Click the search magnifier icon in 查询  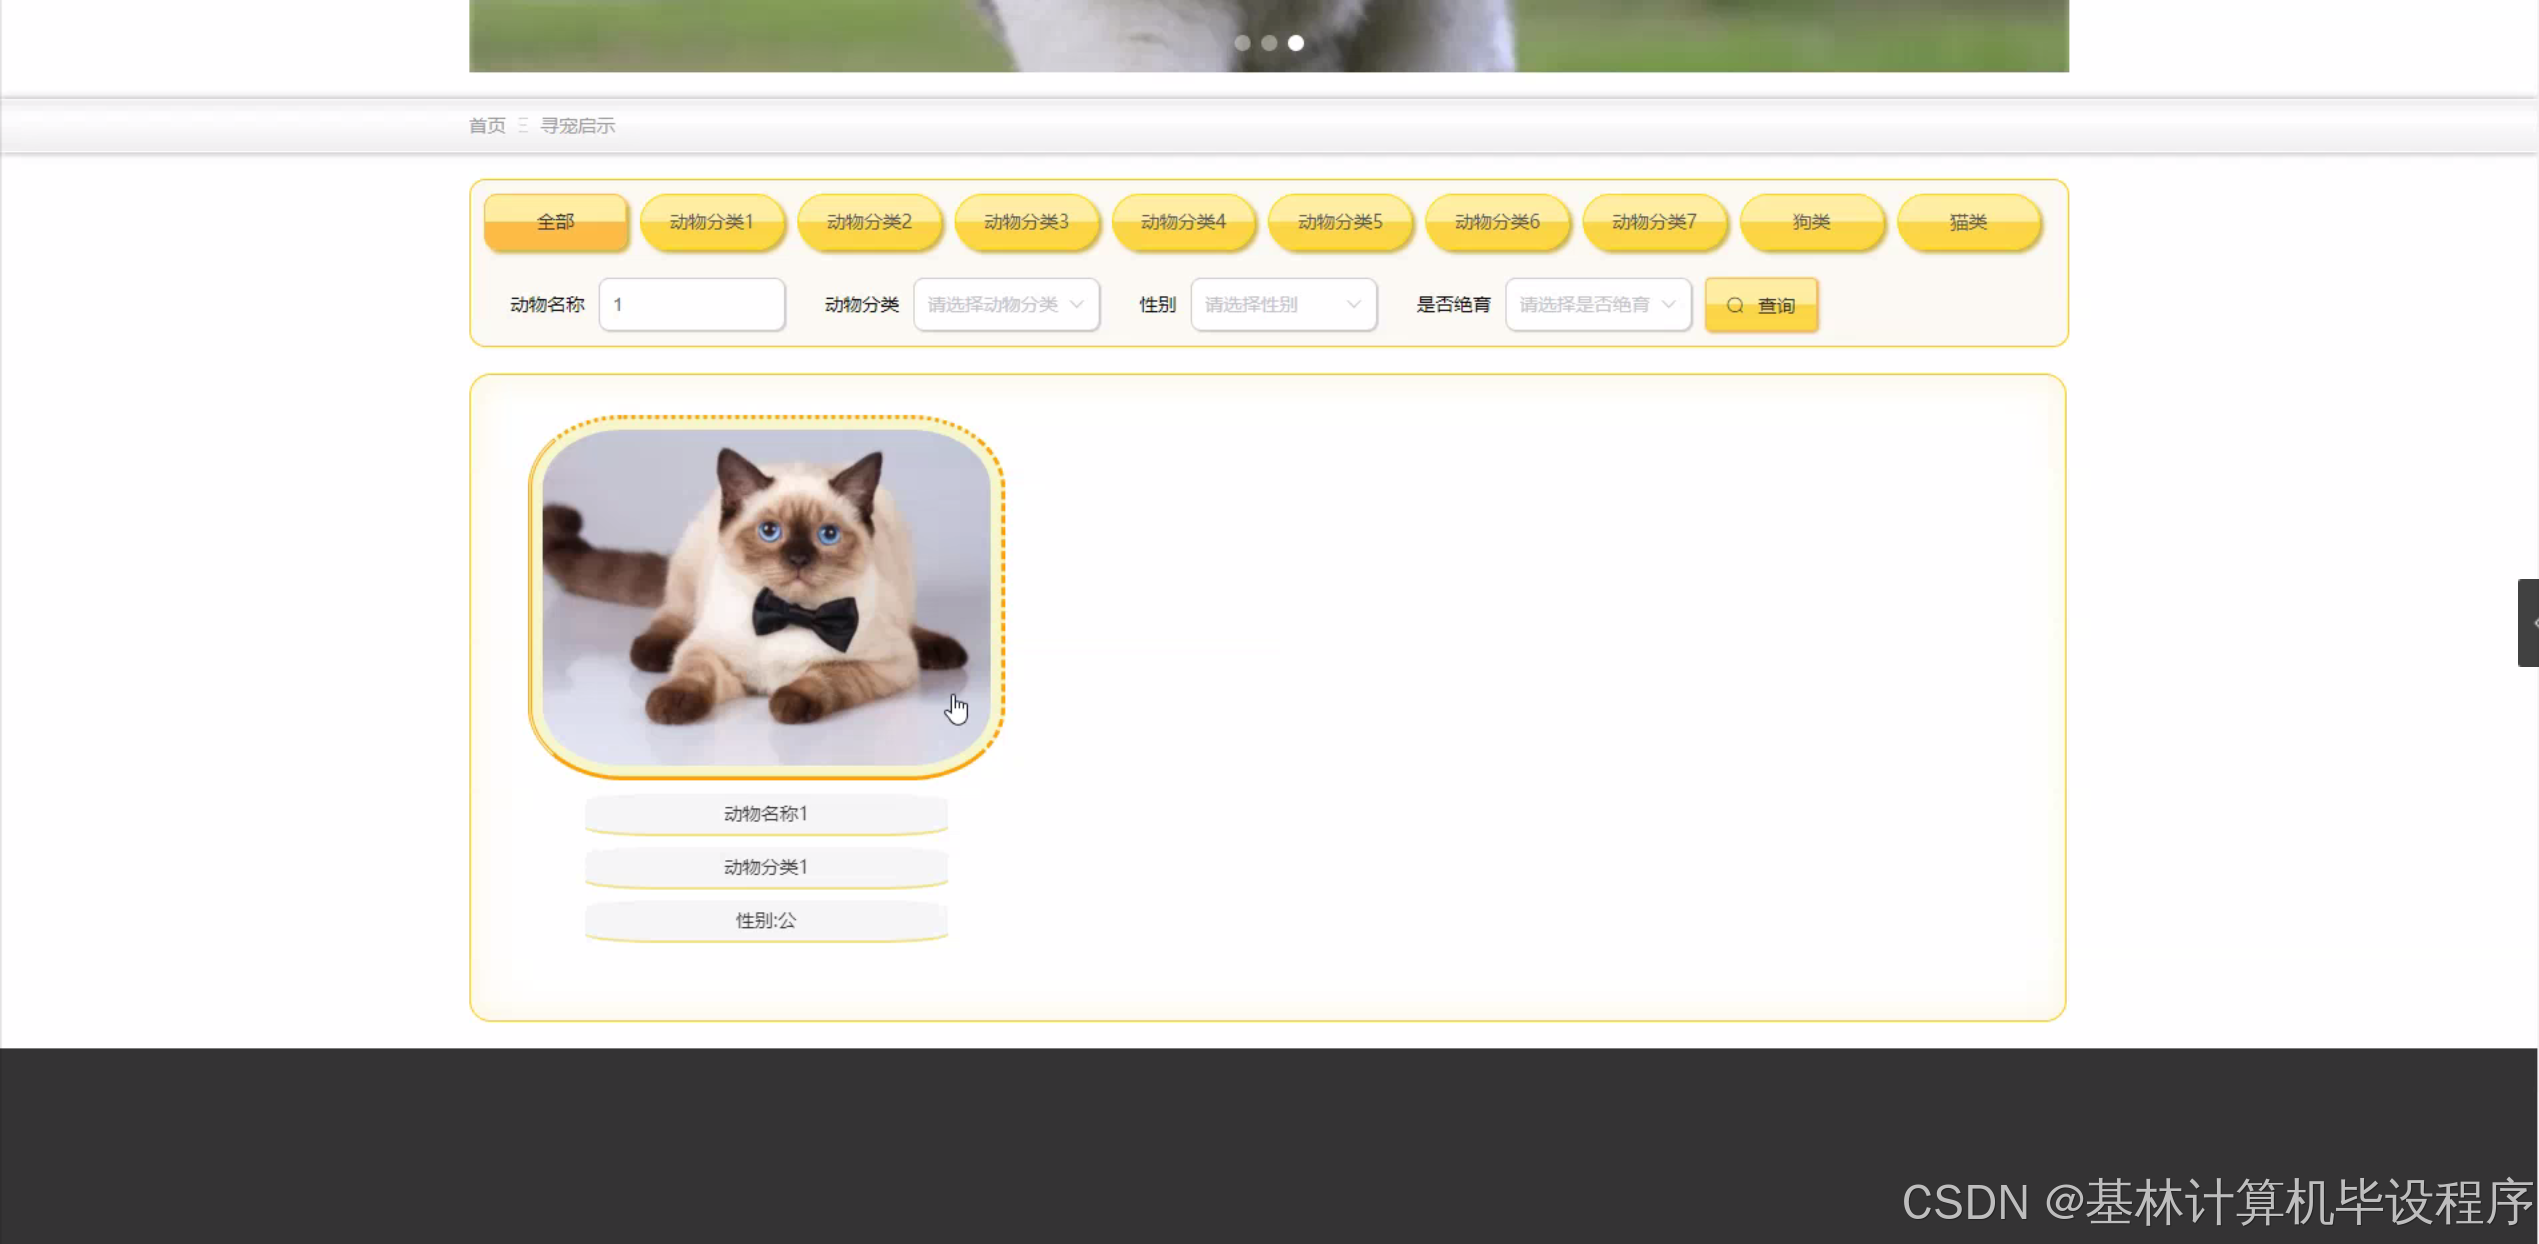tap(1735, 305)
